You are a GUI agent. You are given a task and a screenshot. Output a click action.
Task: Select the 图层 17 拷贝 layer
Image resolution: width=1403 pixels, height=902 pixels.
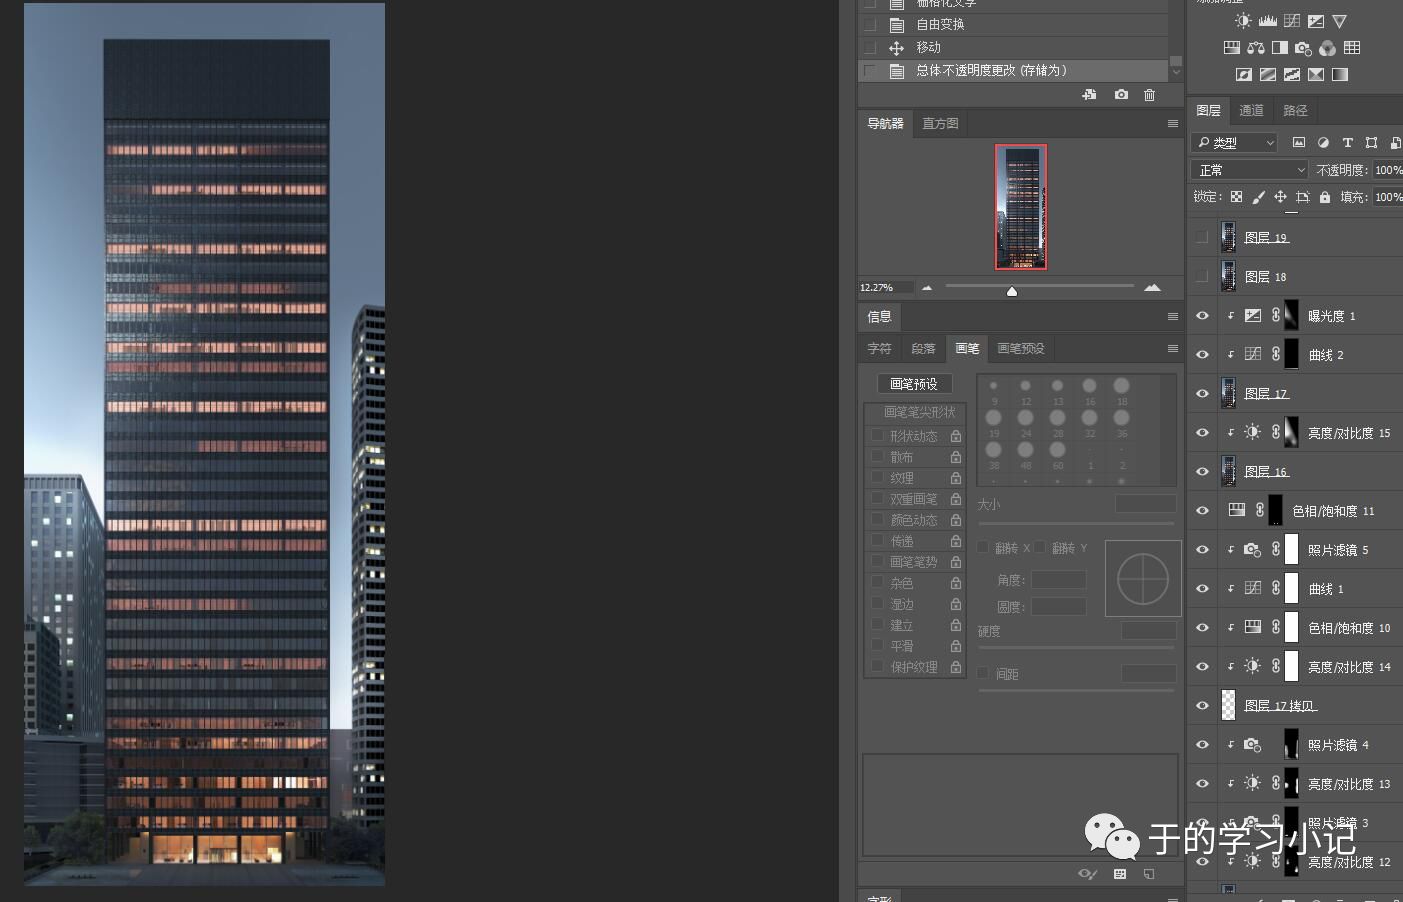tap(1295, 705)
